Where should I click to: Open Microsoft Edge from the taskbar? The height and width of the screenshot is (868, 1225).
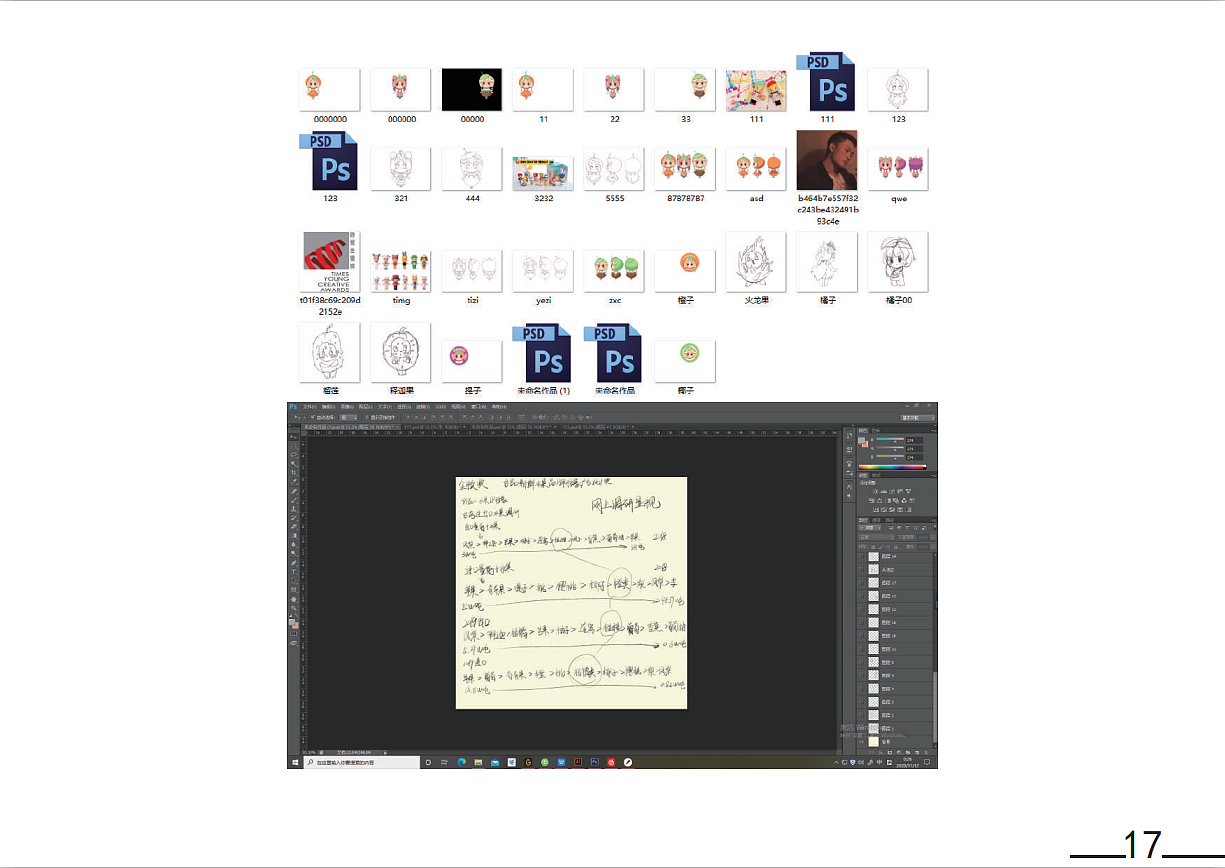(x=462, y=762)
